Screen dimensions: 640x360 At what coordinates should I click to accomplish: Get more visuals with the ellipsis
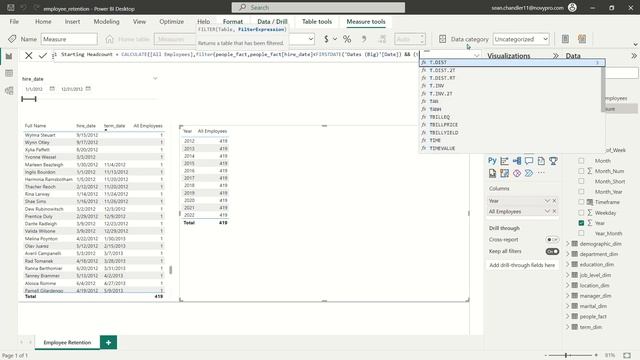coord(541,173)
